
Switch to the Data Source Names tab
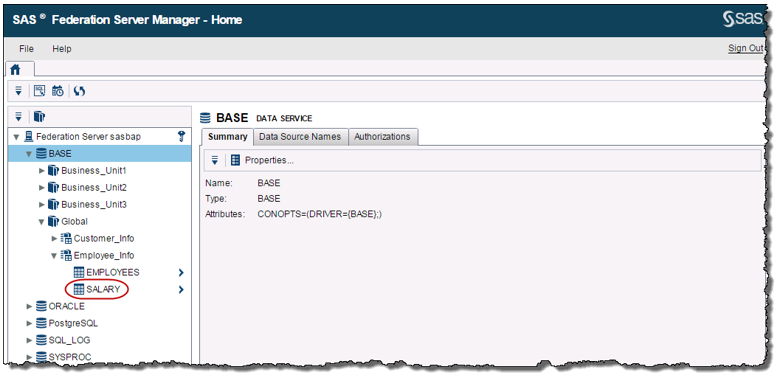point(300,137)
